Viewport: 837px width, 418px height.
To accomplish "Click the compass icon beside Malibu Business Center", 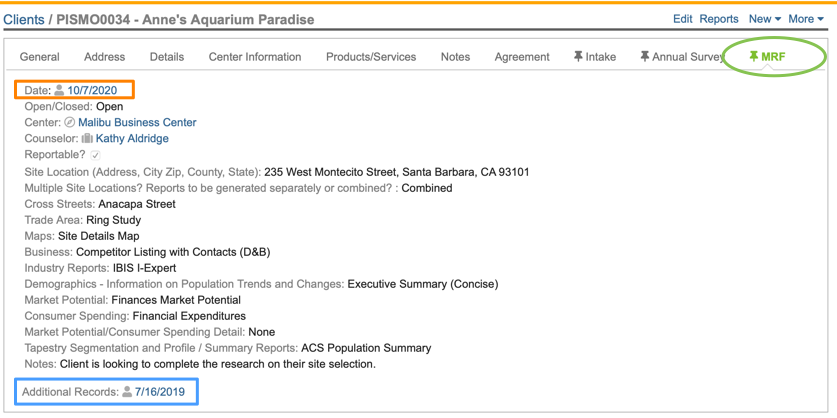I will point(70,123).
